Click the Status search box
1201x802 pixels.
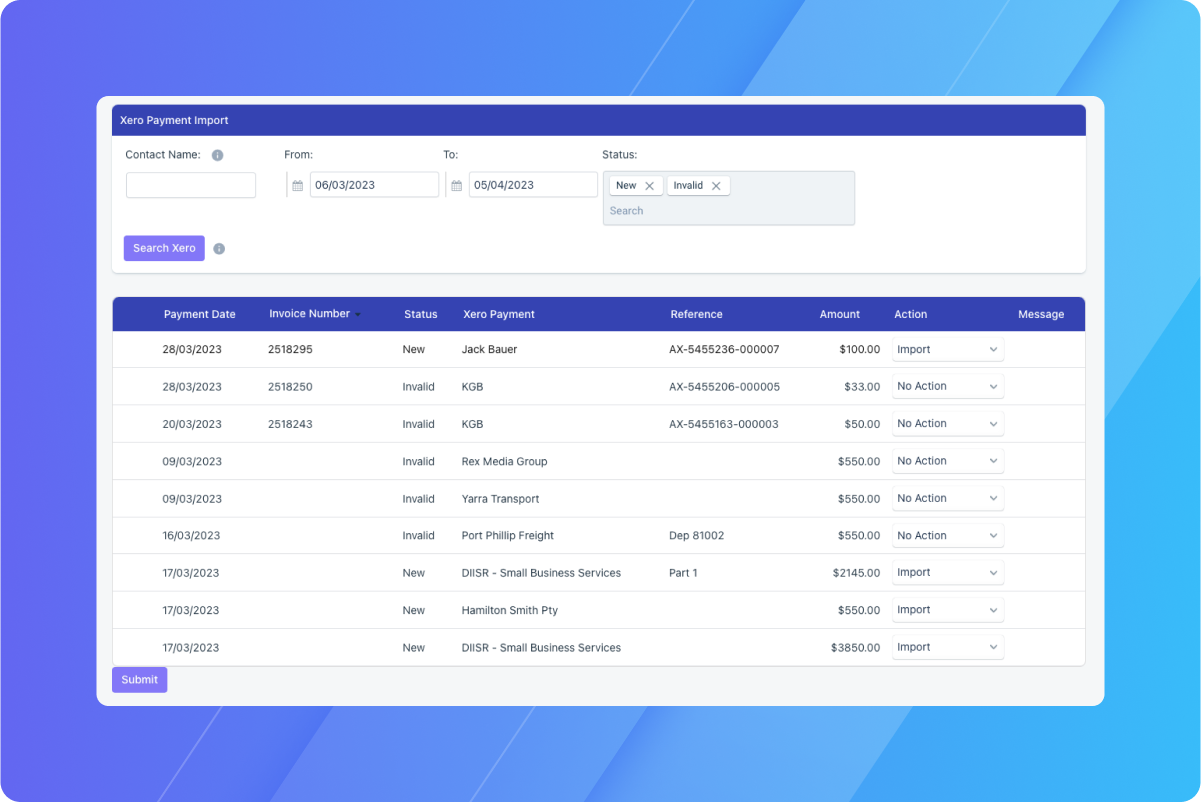(x=728, y=211)
